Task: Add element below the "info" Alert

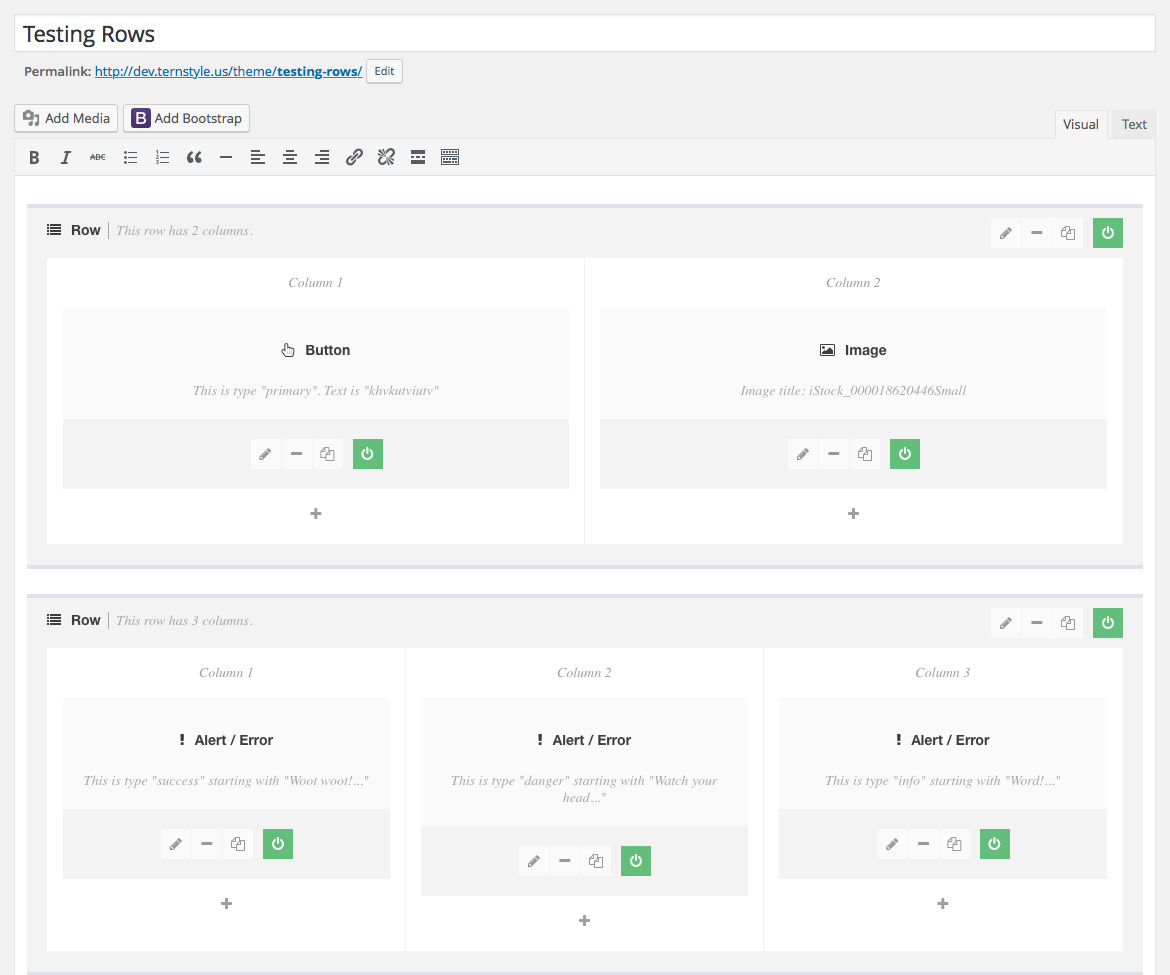Action: 942,903
